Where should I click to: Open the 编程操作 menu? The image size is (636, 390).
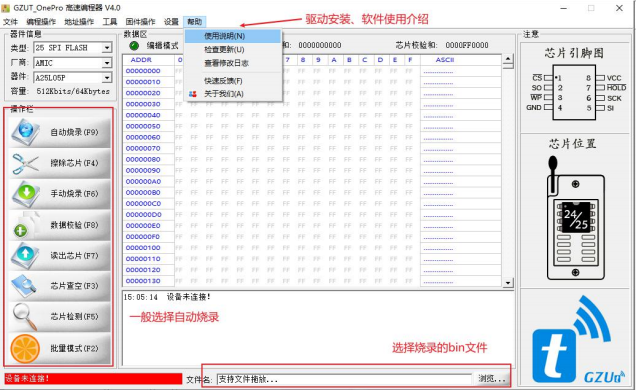click(41, 21)
